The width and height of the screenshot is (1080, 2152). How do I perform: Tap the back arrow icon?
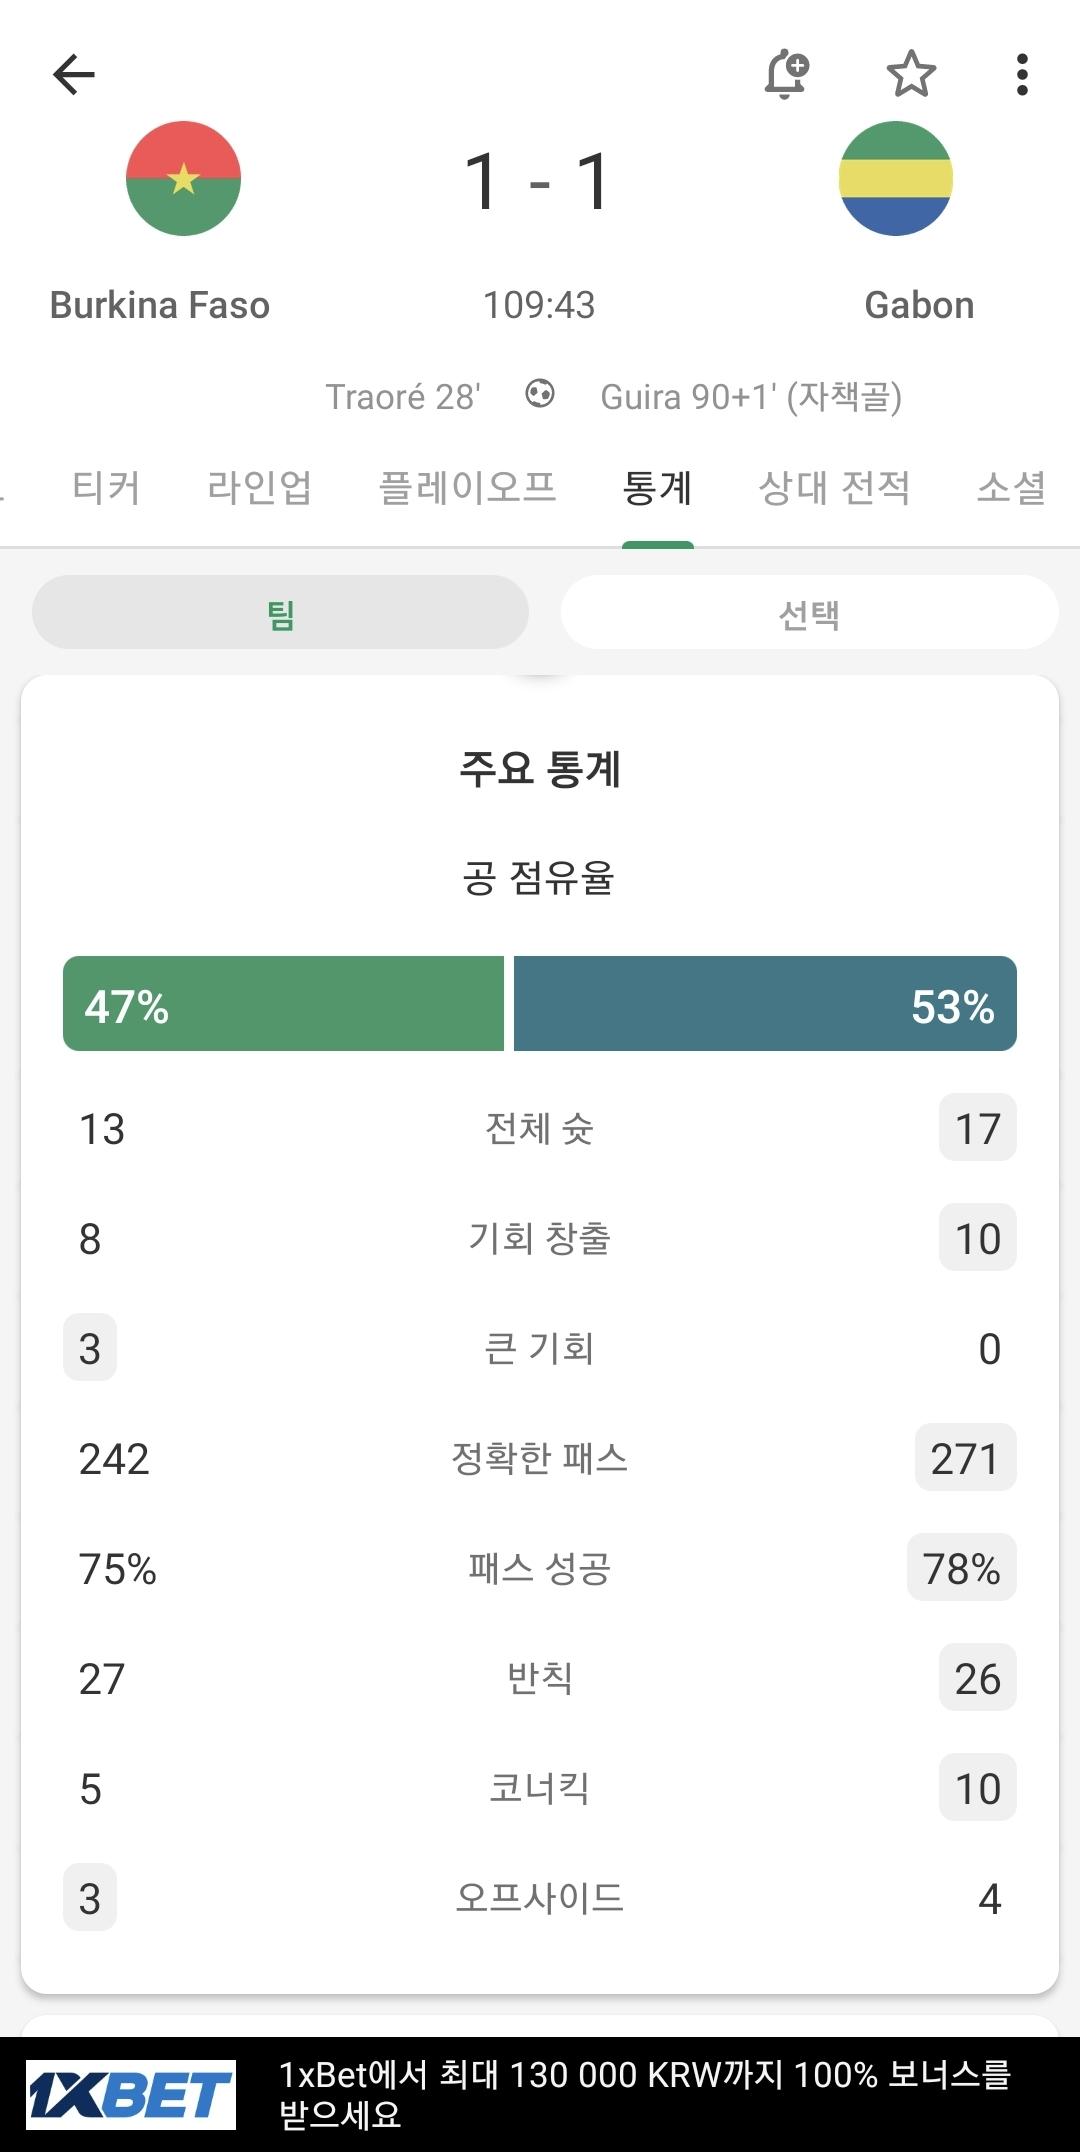tap(74, 74)
